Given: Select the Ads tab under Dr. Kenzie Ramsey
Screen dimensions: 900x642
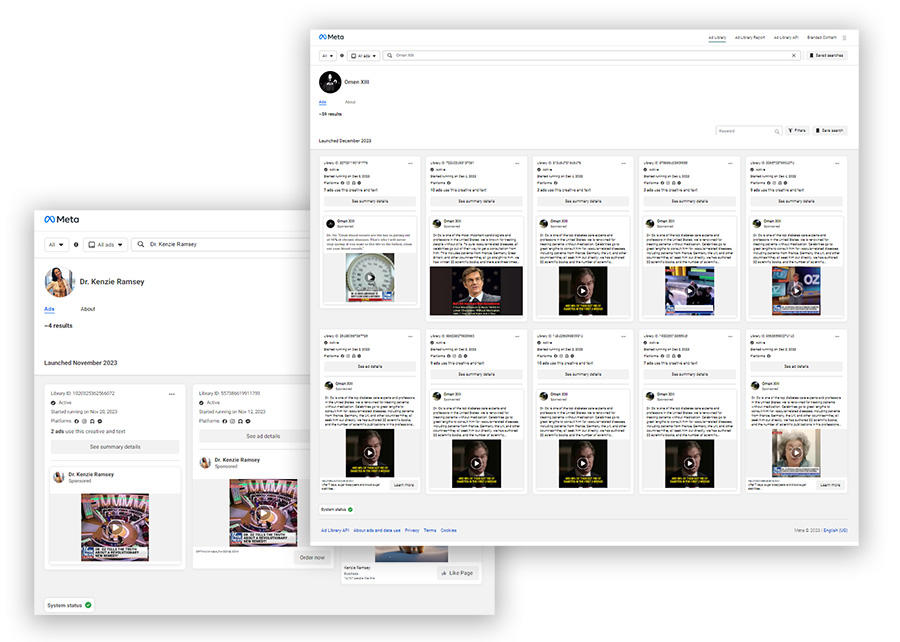Looking at the screenshot, I should click(x=49, y=309).
